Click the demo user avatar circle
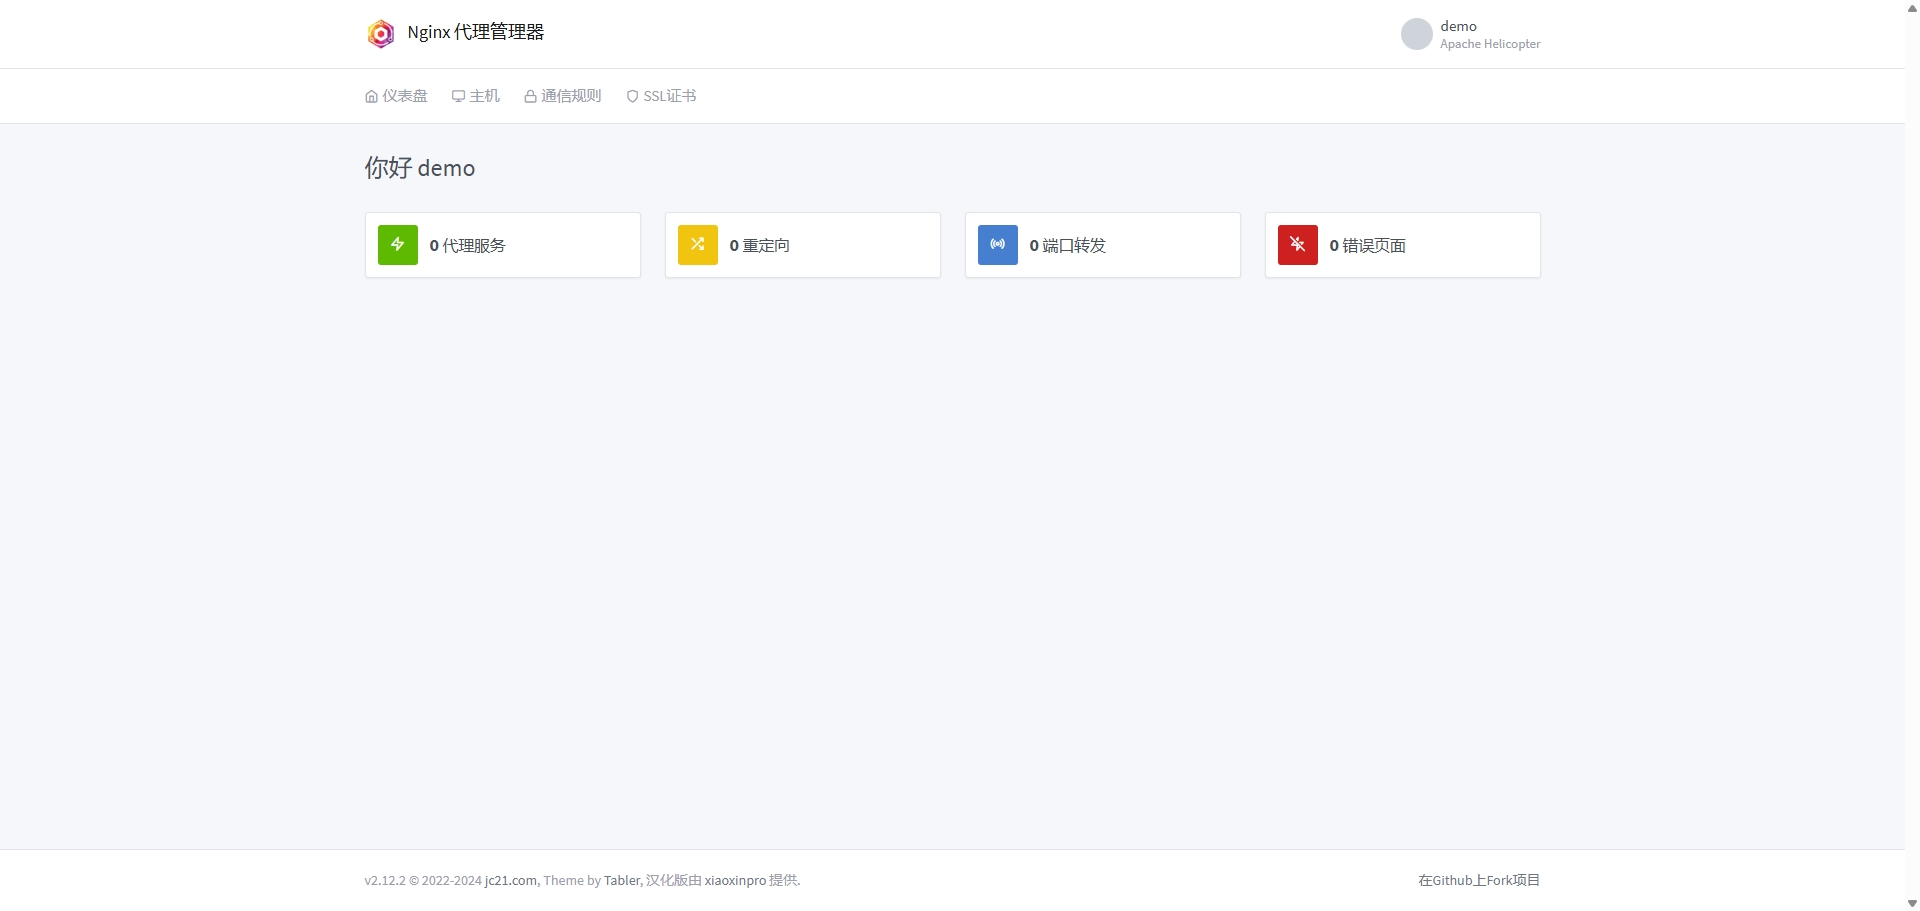This screenshot has height=911, width=1920. pos(1416,34)
